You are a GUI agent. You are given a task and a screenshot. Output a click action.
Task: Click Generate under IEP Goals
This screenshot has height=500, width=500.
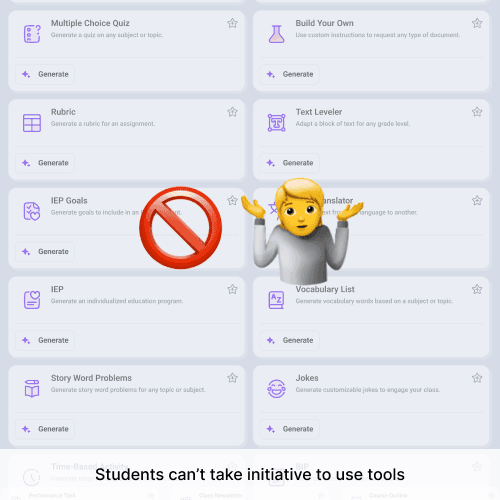point(45,252)
